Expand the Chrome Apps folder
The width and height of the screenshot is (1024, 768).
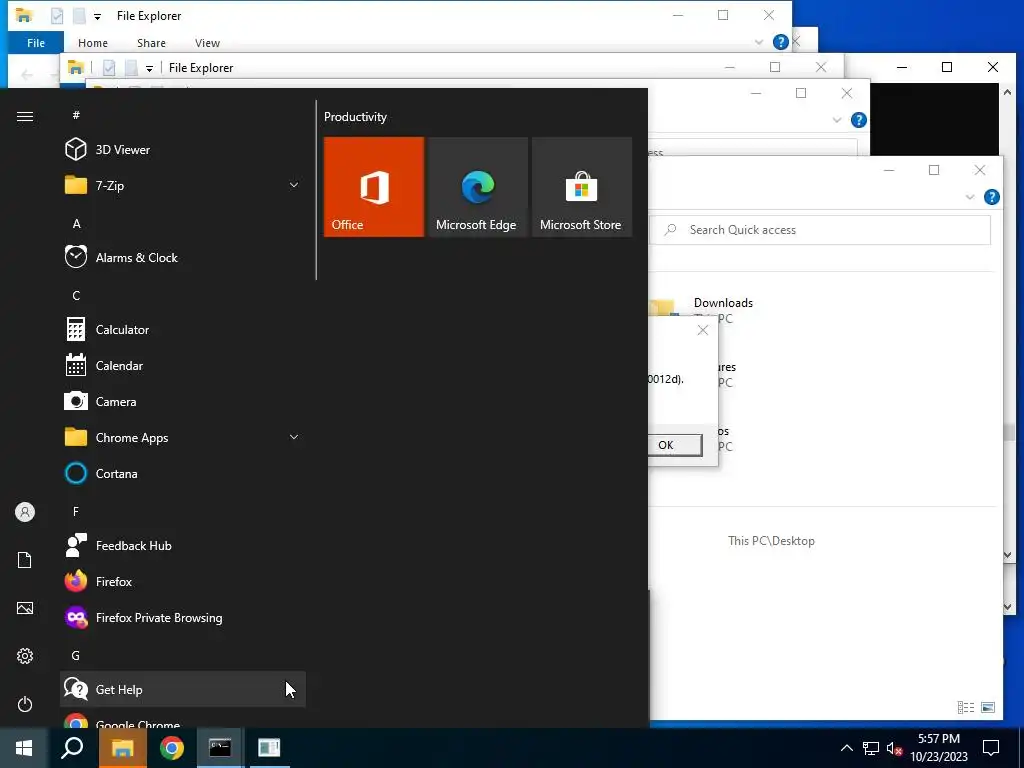click(x=183, y=438)
